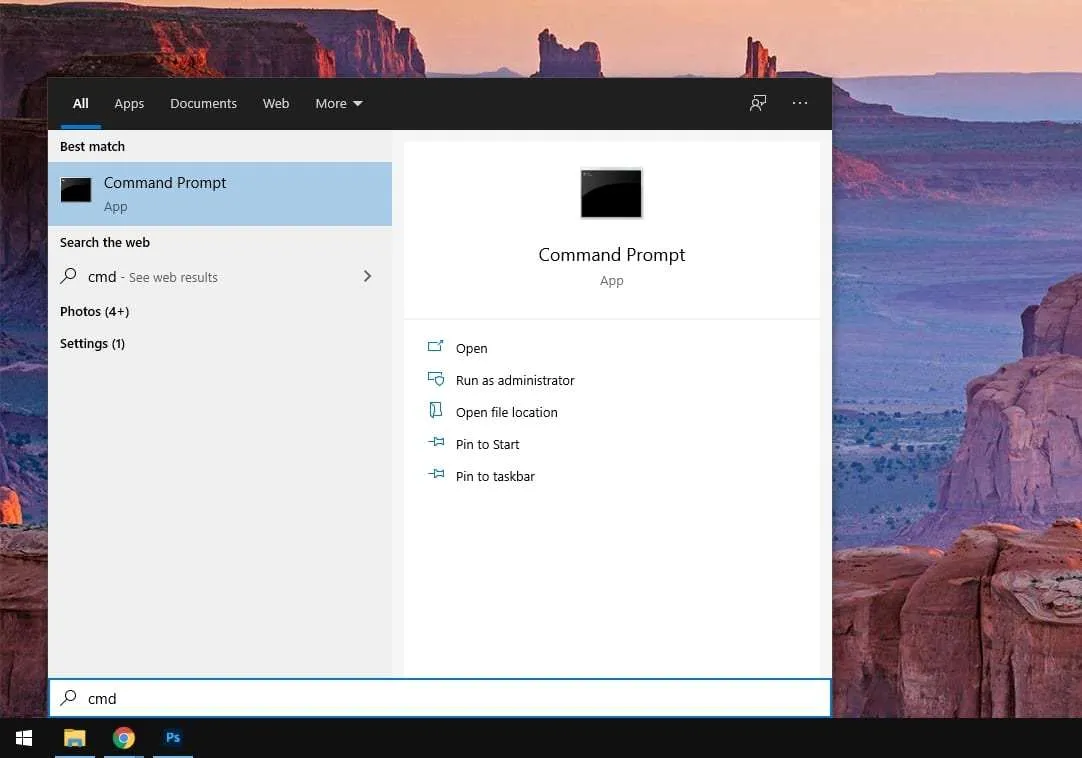Open the three-dot options menu
The width and height of the screenshot is (1082, 758).
tap(800, 103)
